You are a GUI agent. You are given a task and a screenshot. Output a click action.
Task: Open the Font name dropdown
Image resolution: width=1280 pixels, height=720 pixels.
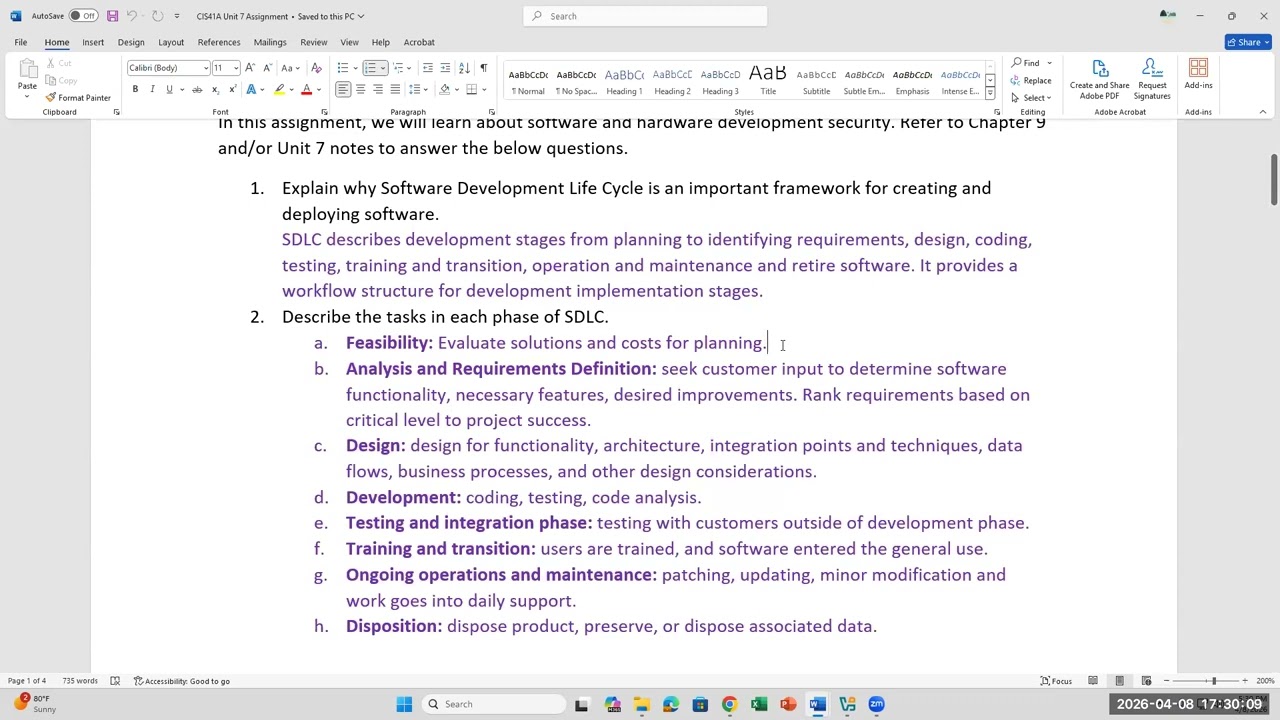pyautogui.click(x=205, y=68)
